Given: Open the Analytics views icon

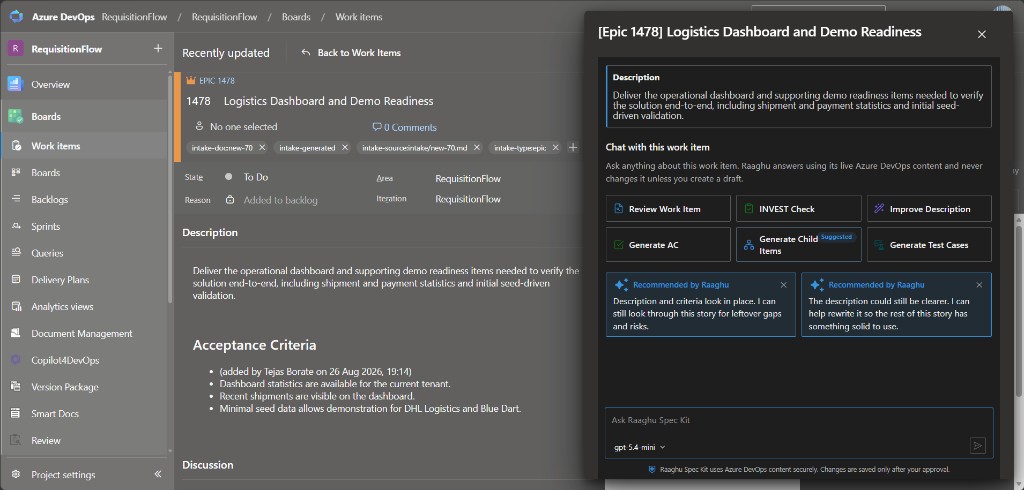Looking at the screenshot, I should click(16, 306).
